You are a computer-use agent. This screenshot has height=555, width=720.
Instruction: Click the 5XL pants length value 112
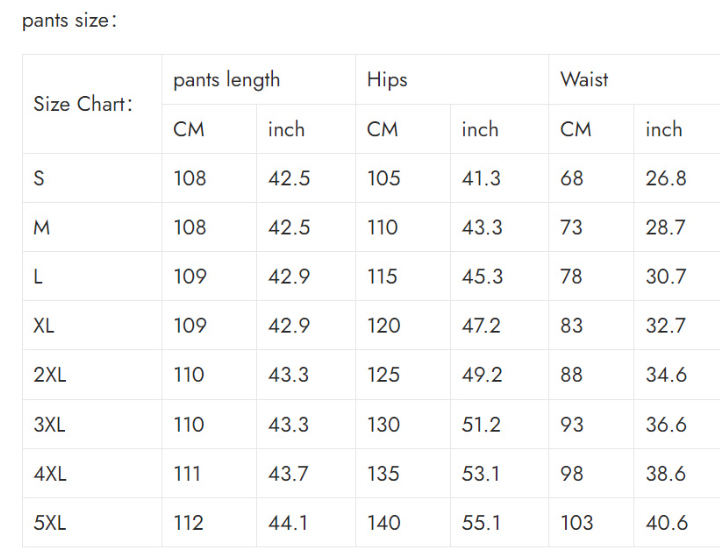point(189,522)
